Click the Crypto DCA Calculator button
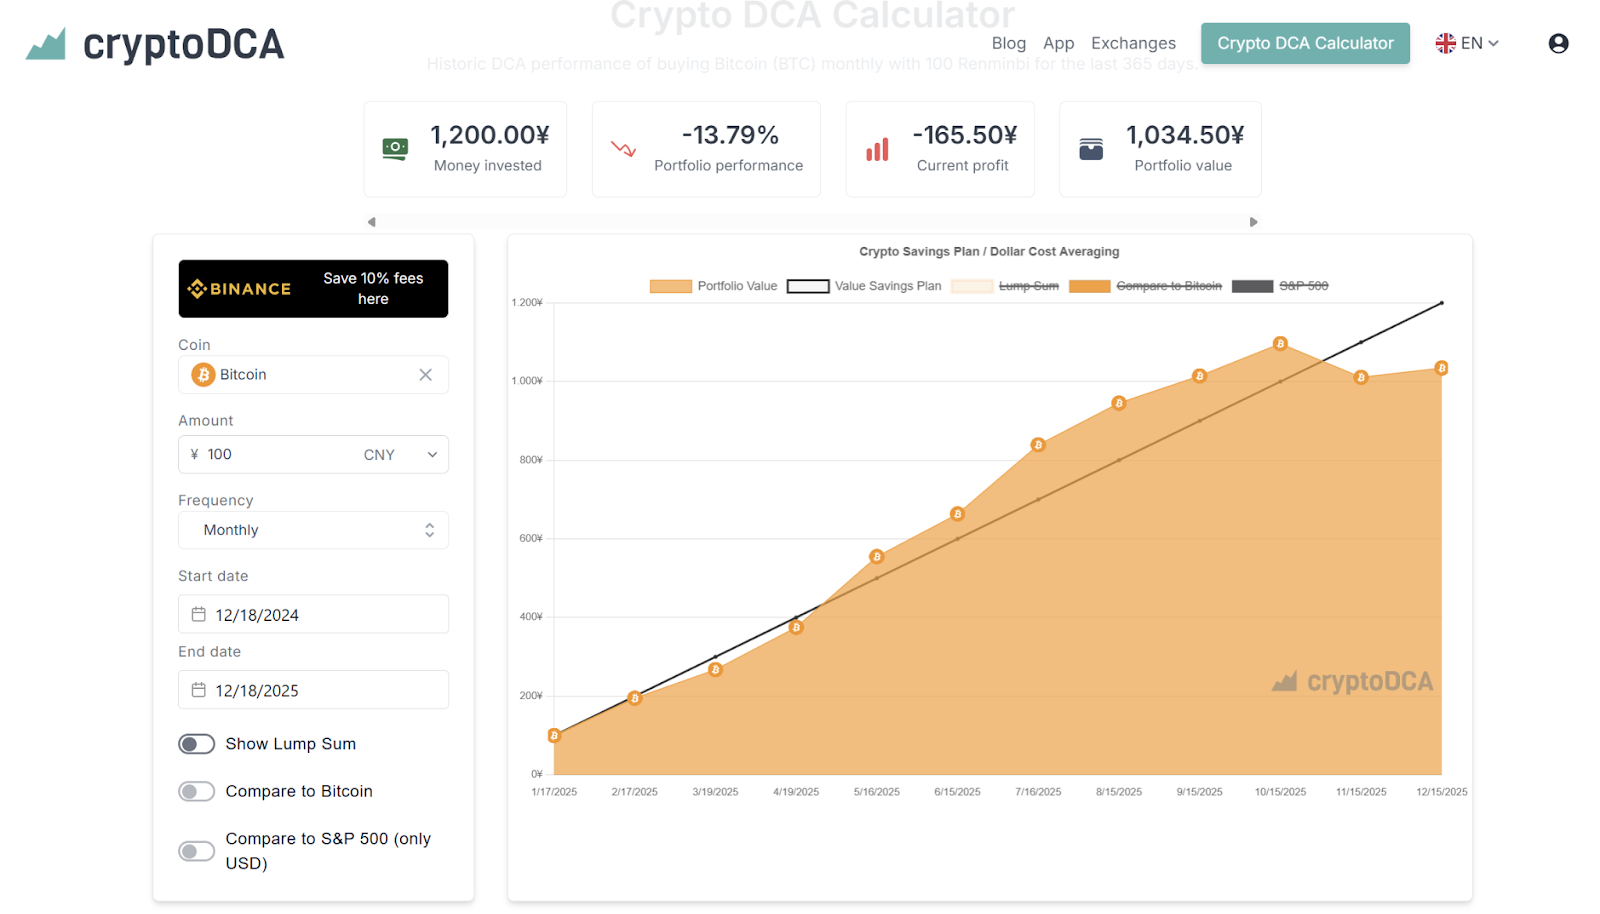 tap(1305, 43)
